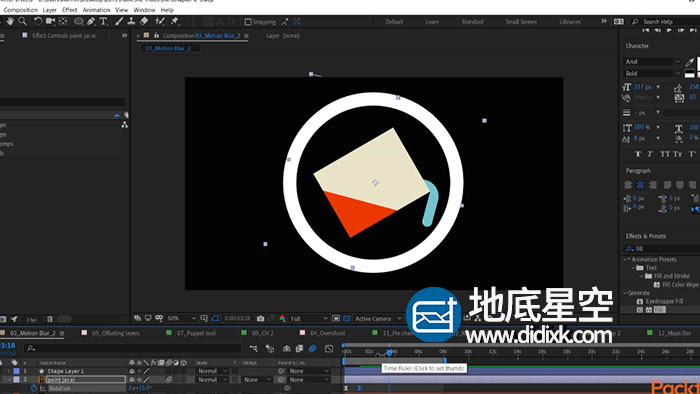
Task: Open the Graph Editor icon
Action: (x=329, y=348)
